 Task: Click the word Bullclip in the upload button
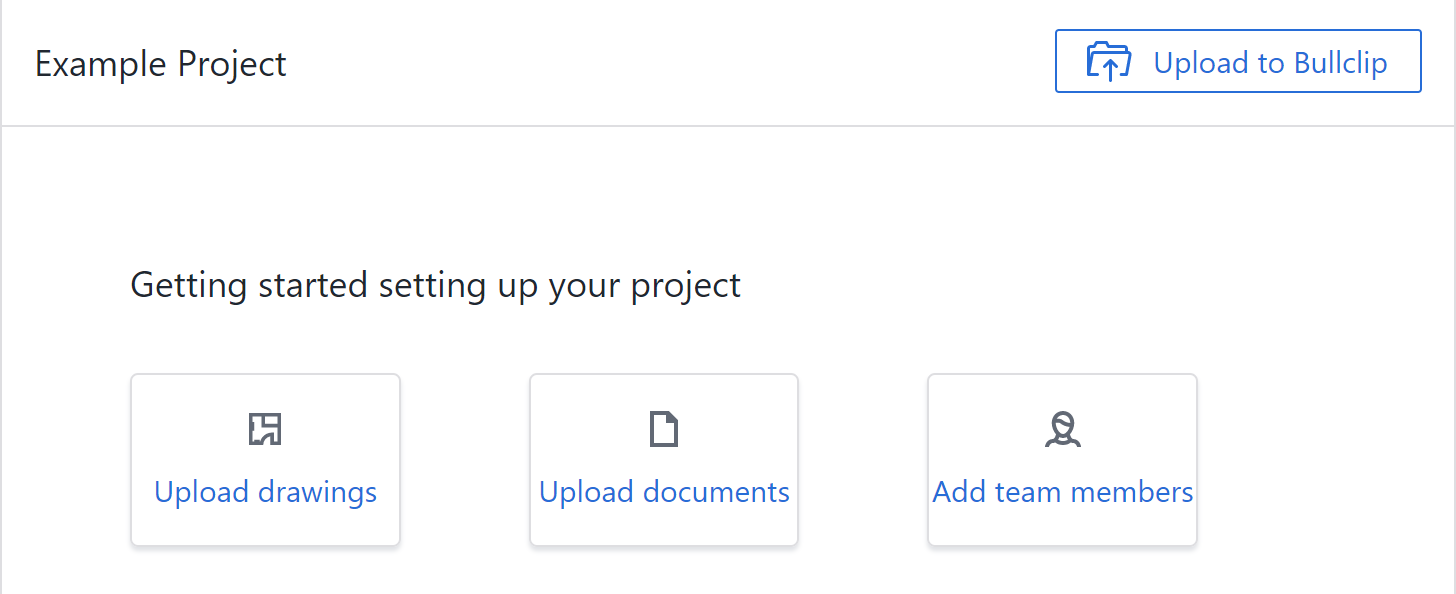1340,63
